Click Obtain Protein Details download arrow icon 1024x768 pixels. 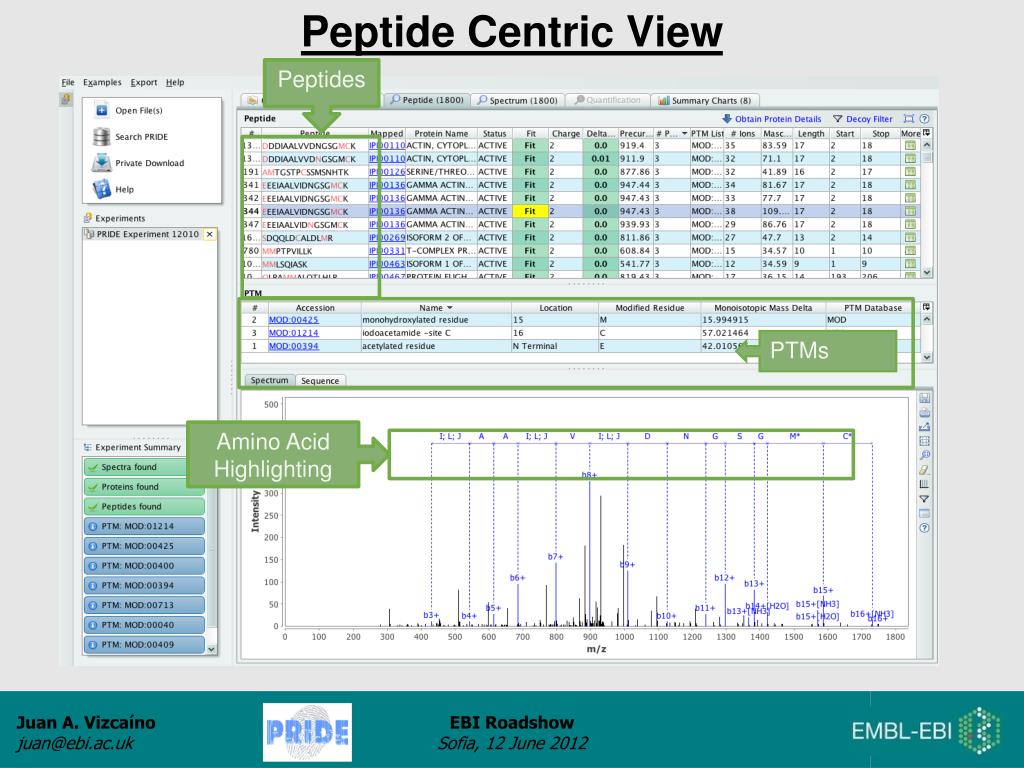pos(726,119)
